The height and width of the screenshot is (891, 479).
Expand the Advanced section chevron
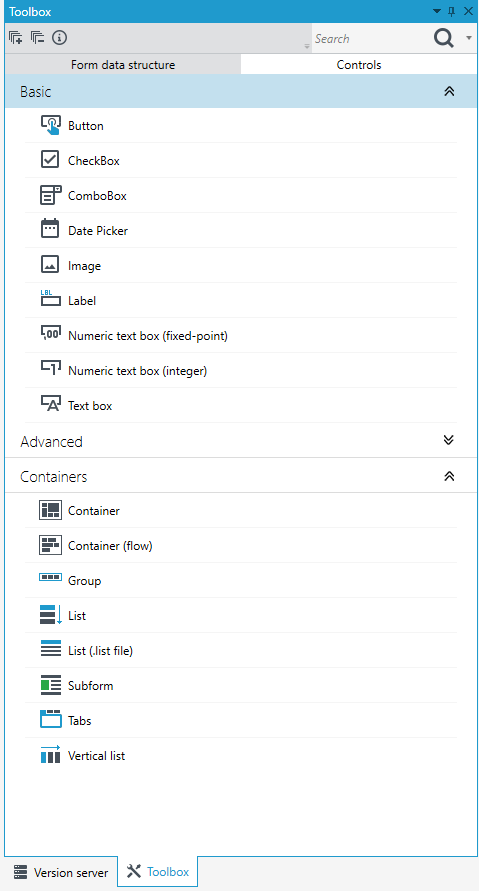449,440
